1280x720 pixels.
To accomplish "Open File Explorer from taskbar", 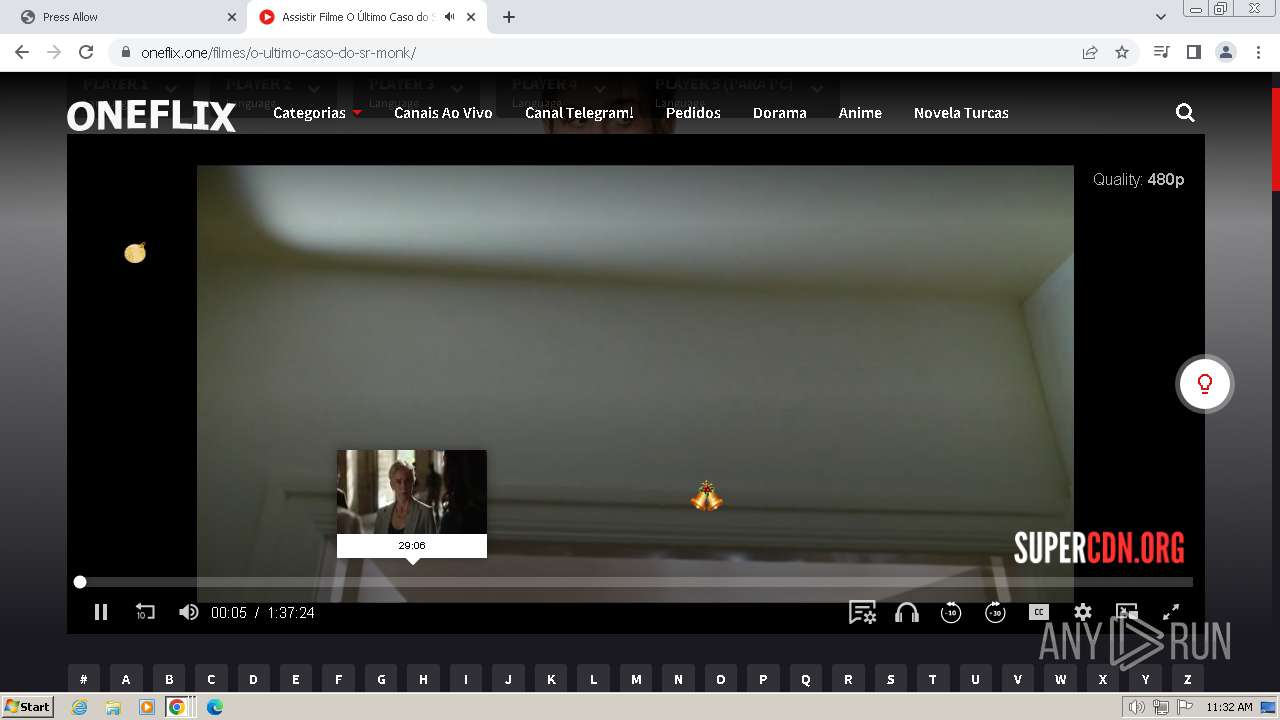I will [113, 707].
